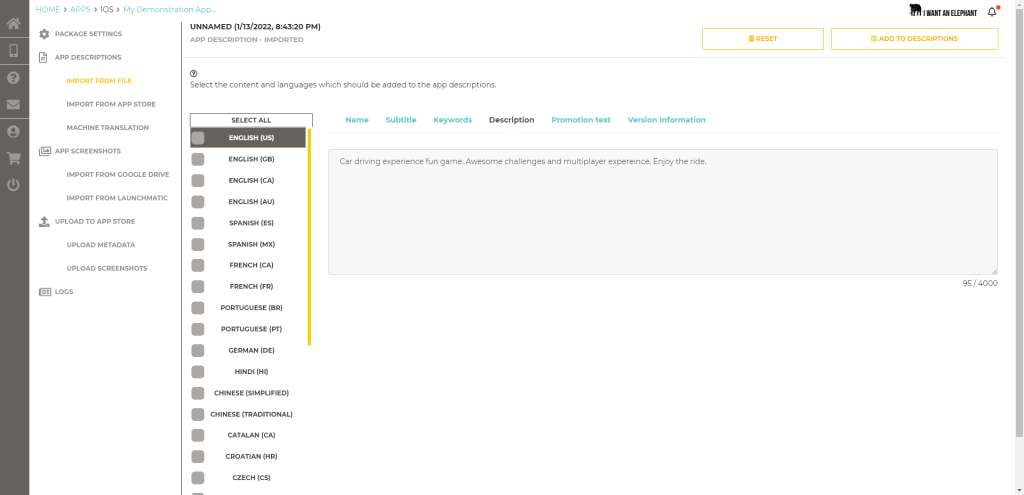
Task: Open the user account sidebar icon
Action: (14, 131)
